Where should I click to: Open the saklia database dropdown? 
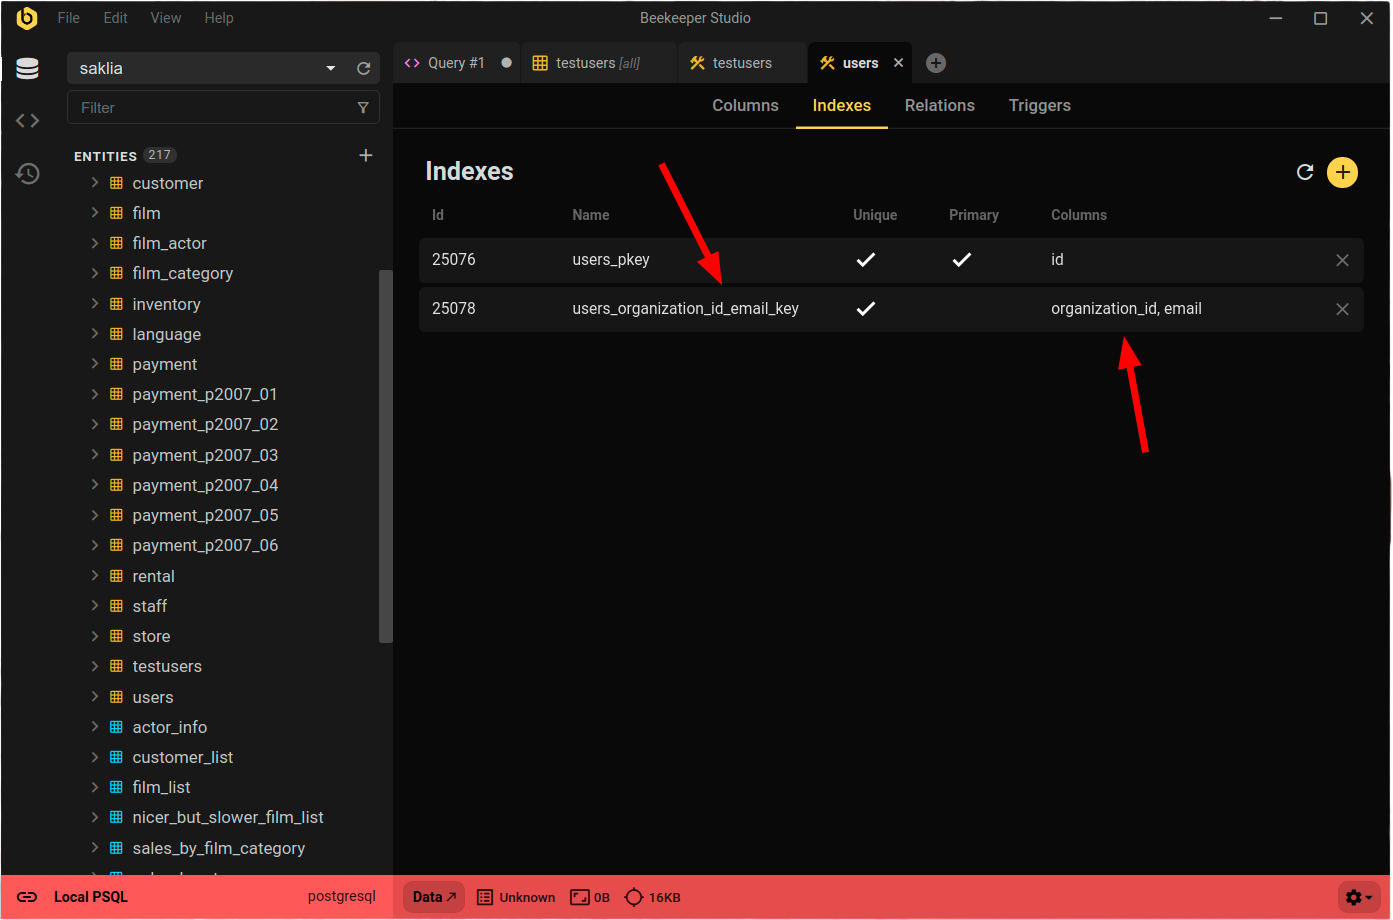(x=330, y=68)
